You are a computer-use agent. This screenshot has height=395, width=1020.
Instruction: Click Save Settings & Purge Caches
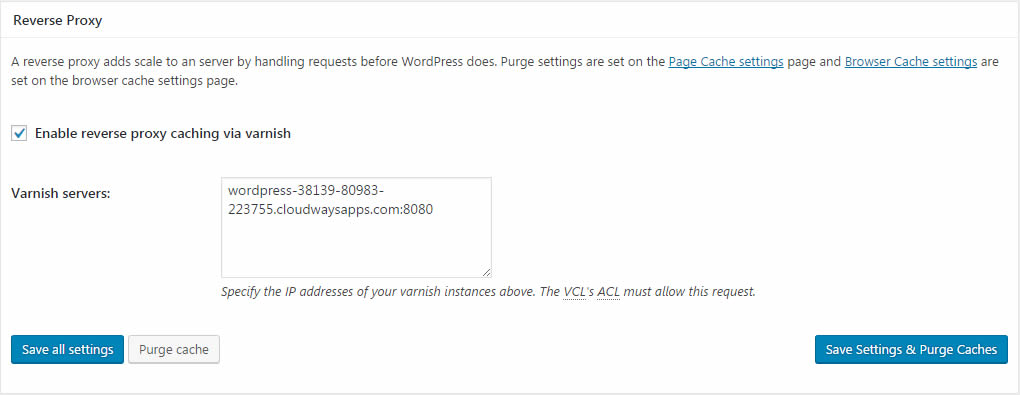[911, 349]
